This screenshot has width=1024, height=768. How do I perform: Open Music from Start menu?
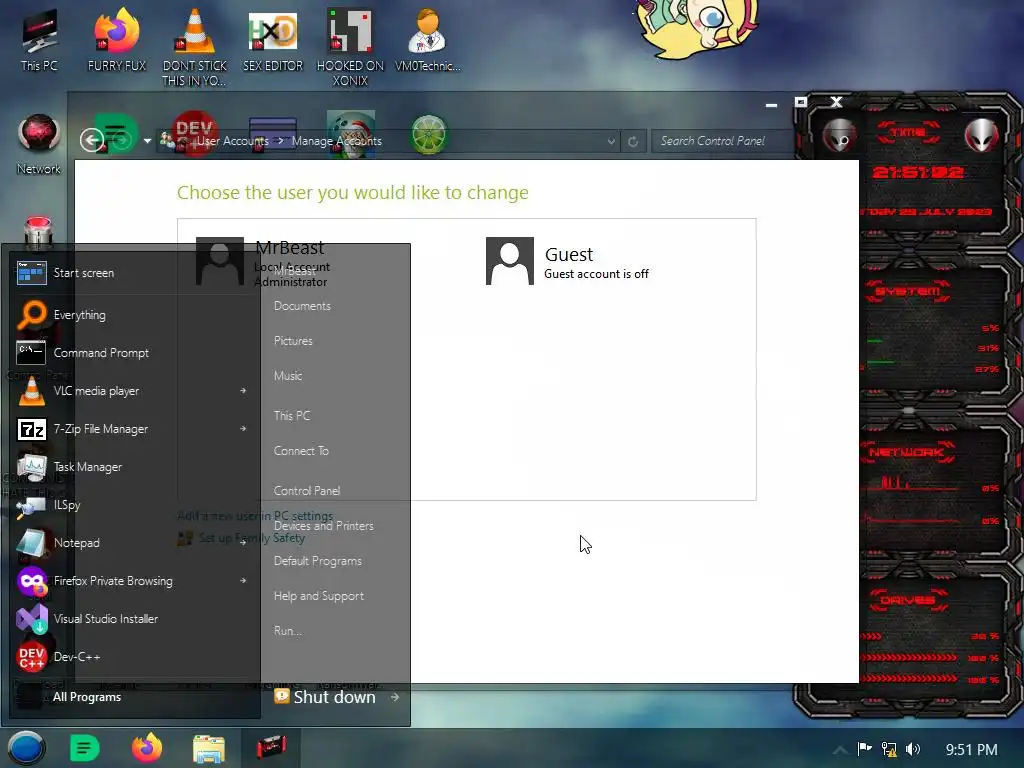click(288, 376)
